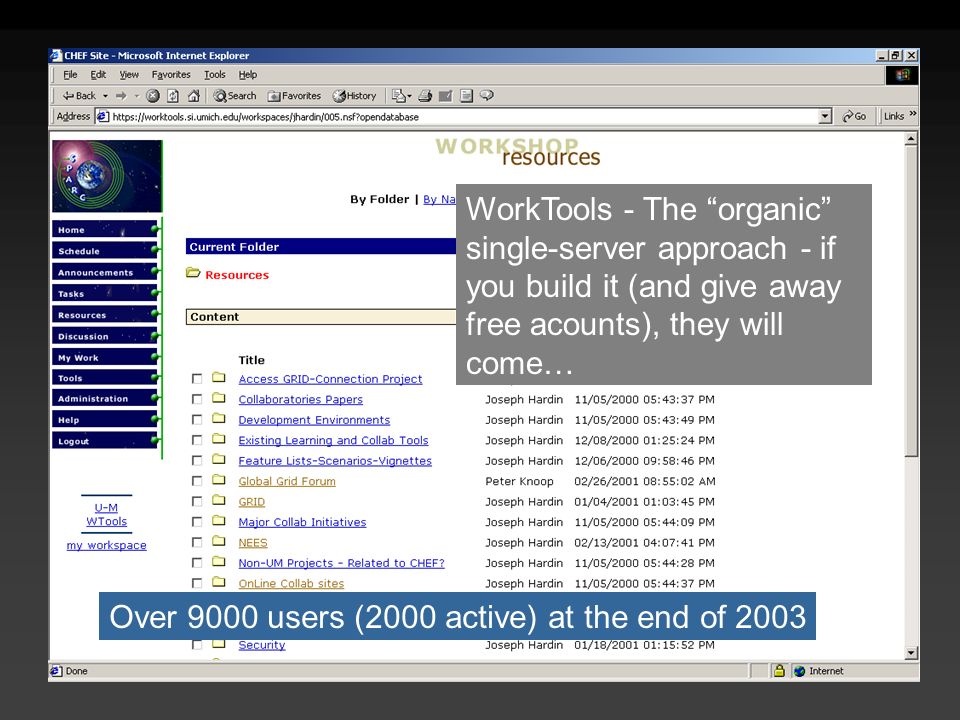Image resolution: width=960 pixels, height=720 pixels.
Task: Open the View menu
Action: 129,75
